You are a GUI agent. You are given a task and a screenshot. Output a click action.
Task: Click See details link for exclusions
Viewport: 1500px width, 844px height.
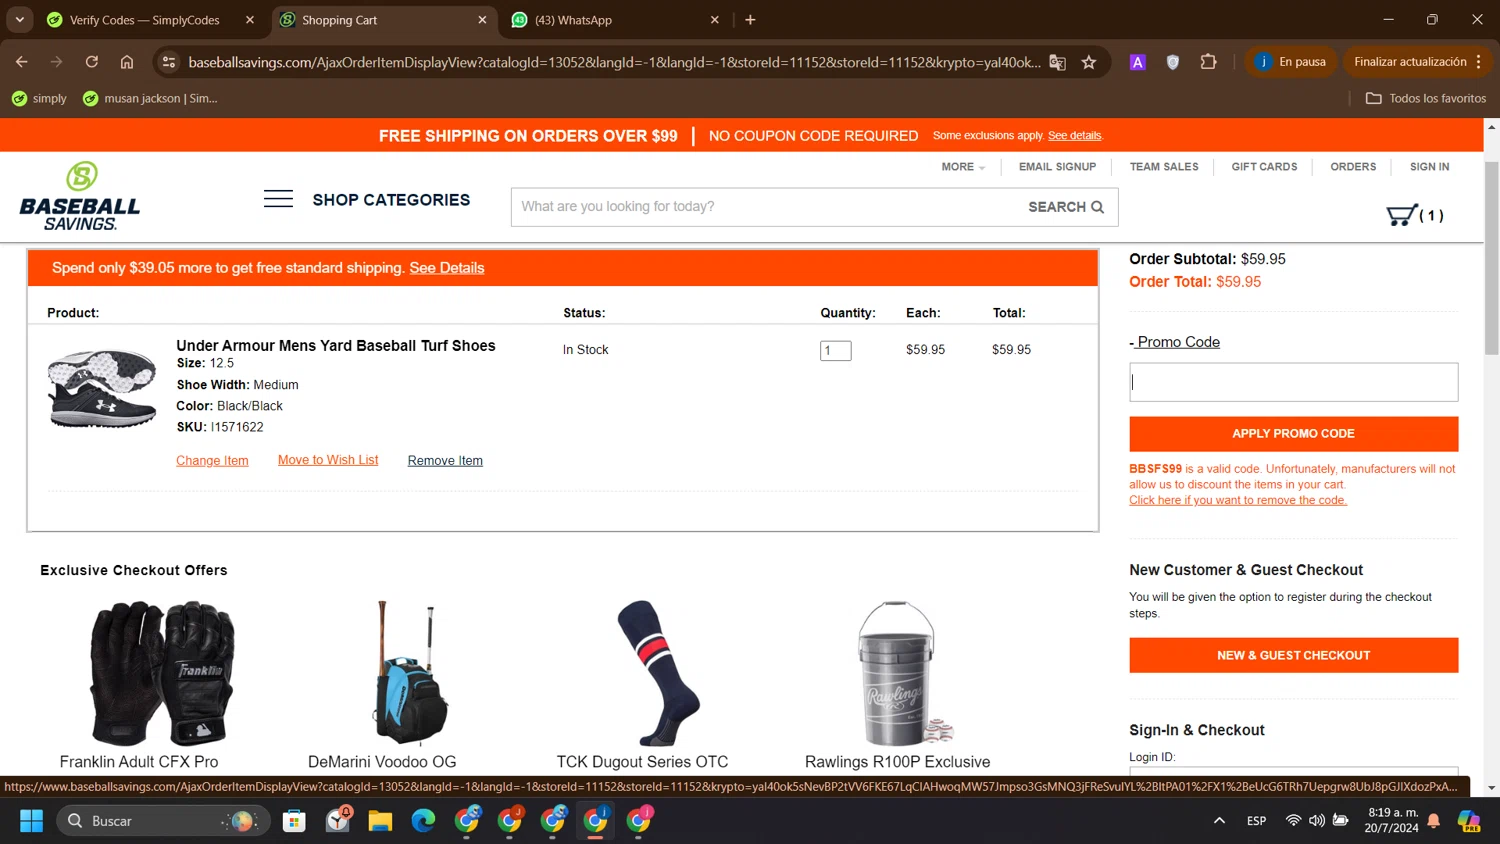1074,136
